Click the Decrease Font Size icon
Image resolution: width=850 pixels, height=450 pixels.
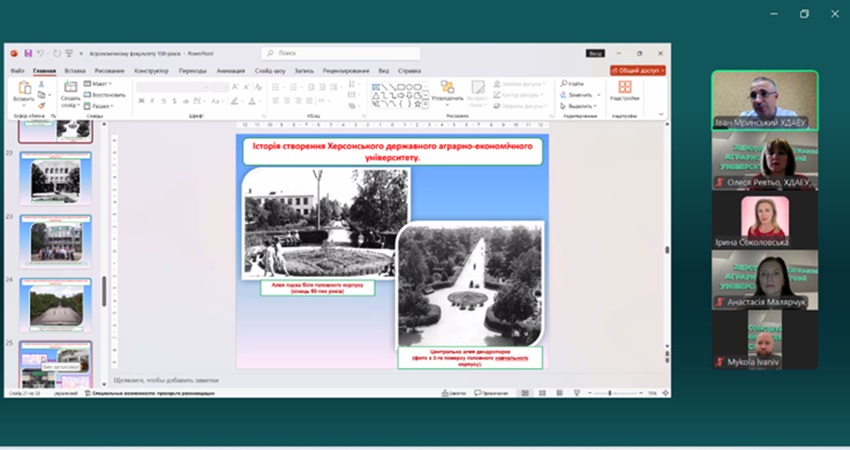tap(247, 87)
